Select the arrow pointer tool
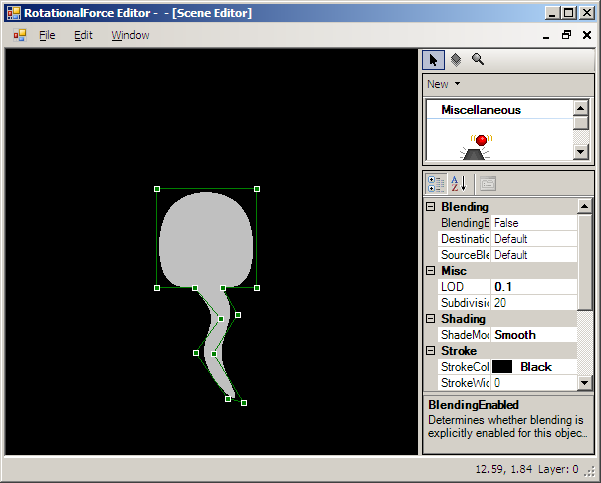601x483 pixels. pos(433,60)
